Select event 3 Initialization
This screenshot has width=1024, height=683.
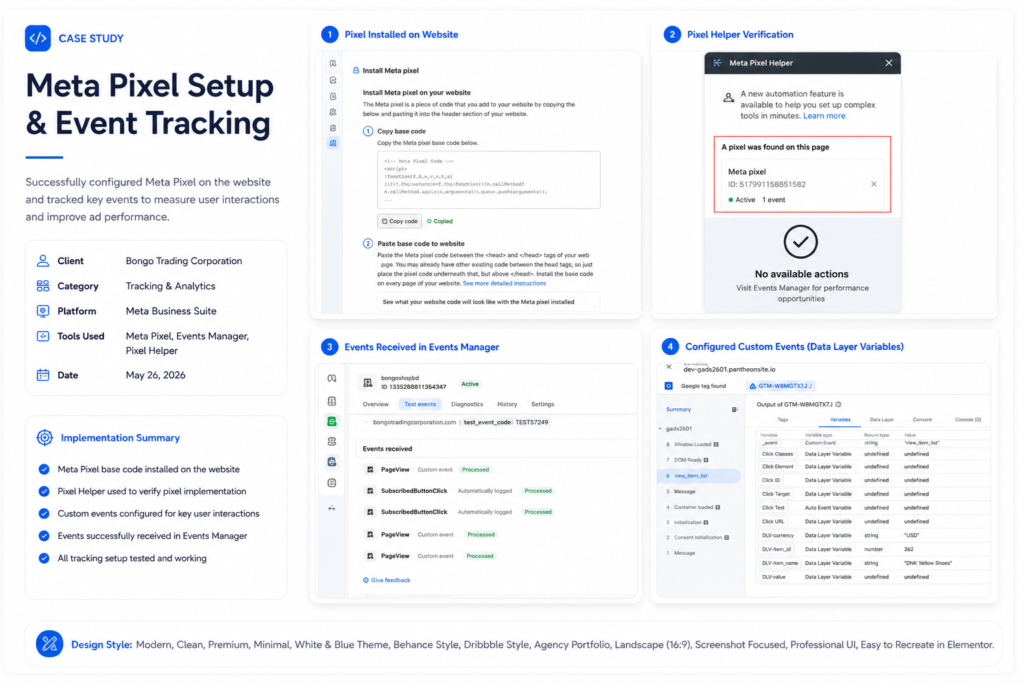click(688, 522)
